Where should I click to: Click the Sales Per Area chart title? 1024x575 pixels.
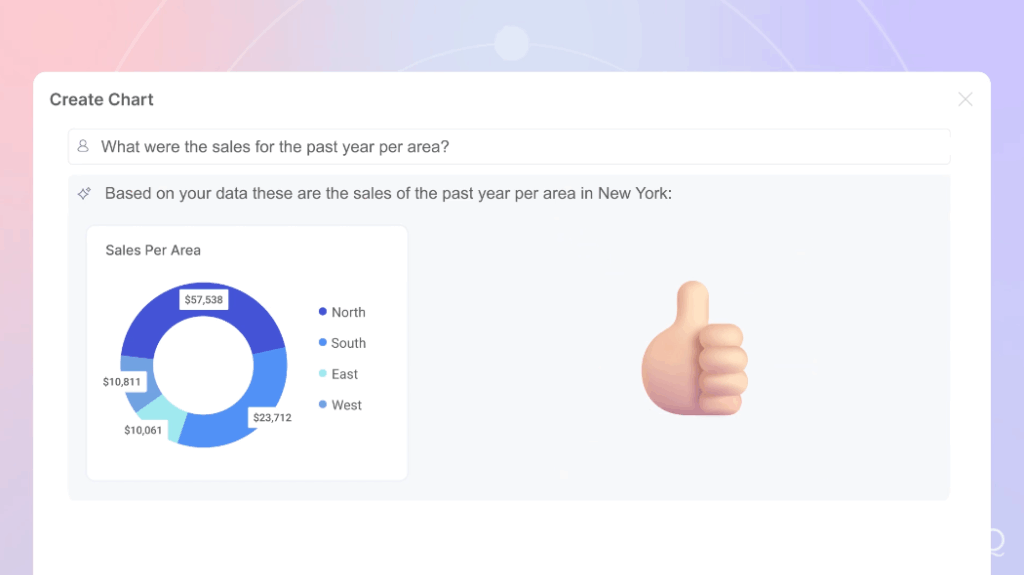(153, 250)
